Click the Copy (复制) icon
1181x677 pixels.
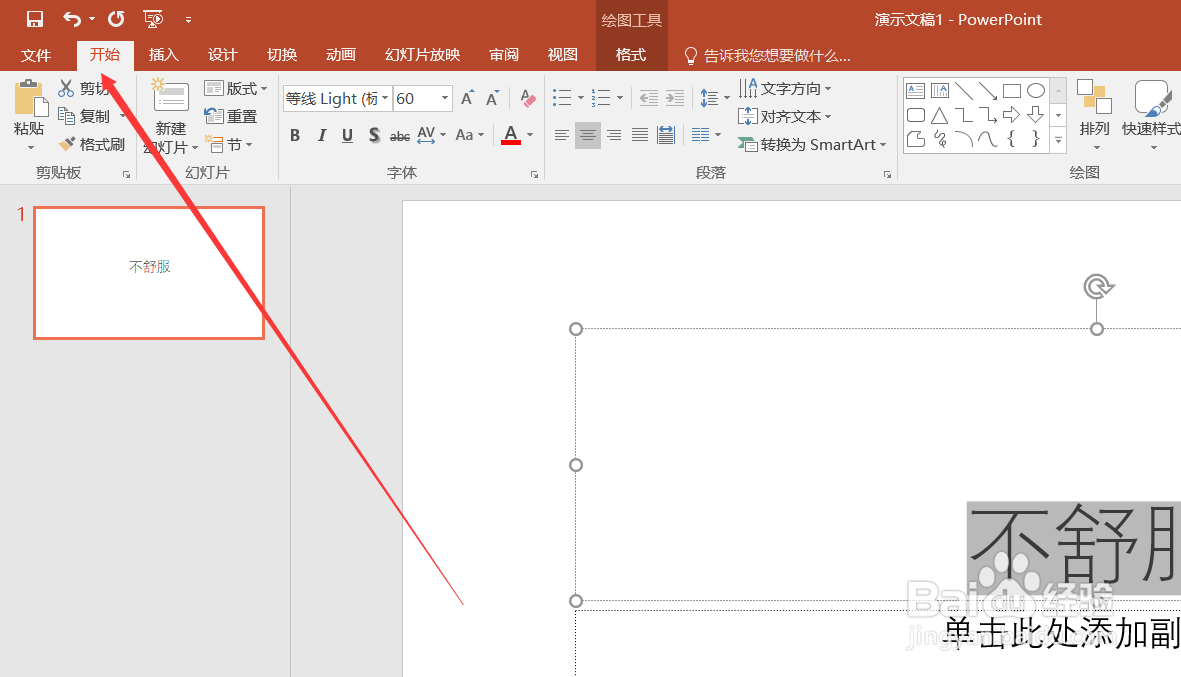(x=67, y=116)
